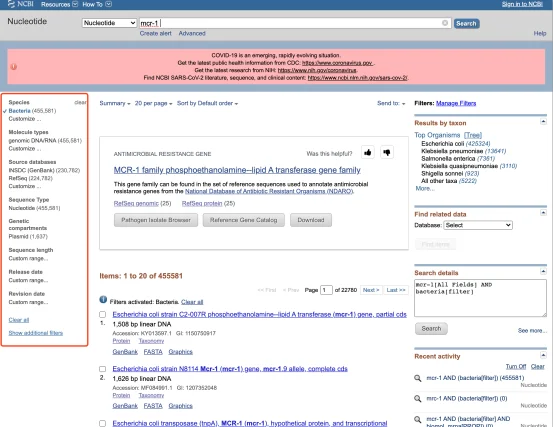Open the Nucleotide database dropdown

click(109, 23)
